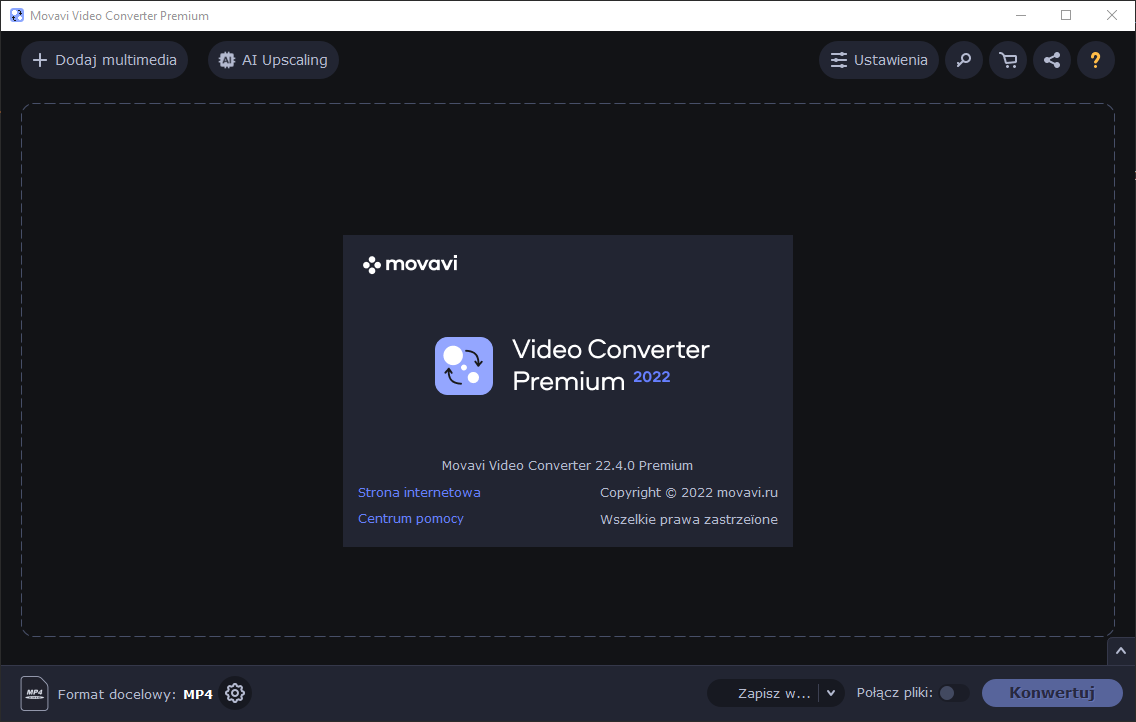Screen dimensions: 1136x722
Task: Close the Movavi Video Converter window
Action: [x=1111, y=15]
